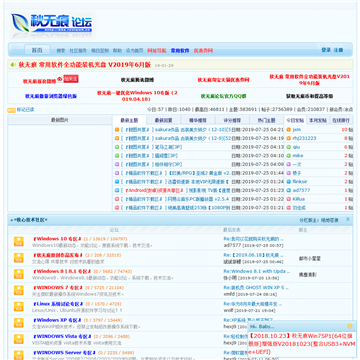The image size is (360, 360).
Task: Select the 热门主题 tab
Action: tap(267, 120)
